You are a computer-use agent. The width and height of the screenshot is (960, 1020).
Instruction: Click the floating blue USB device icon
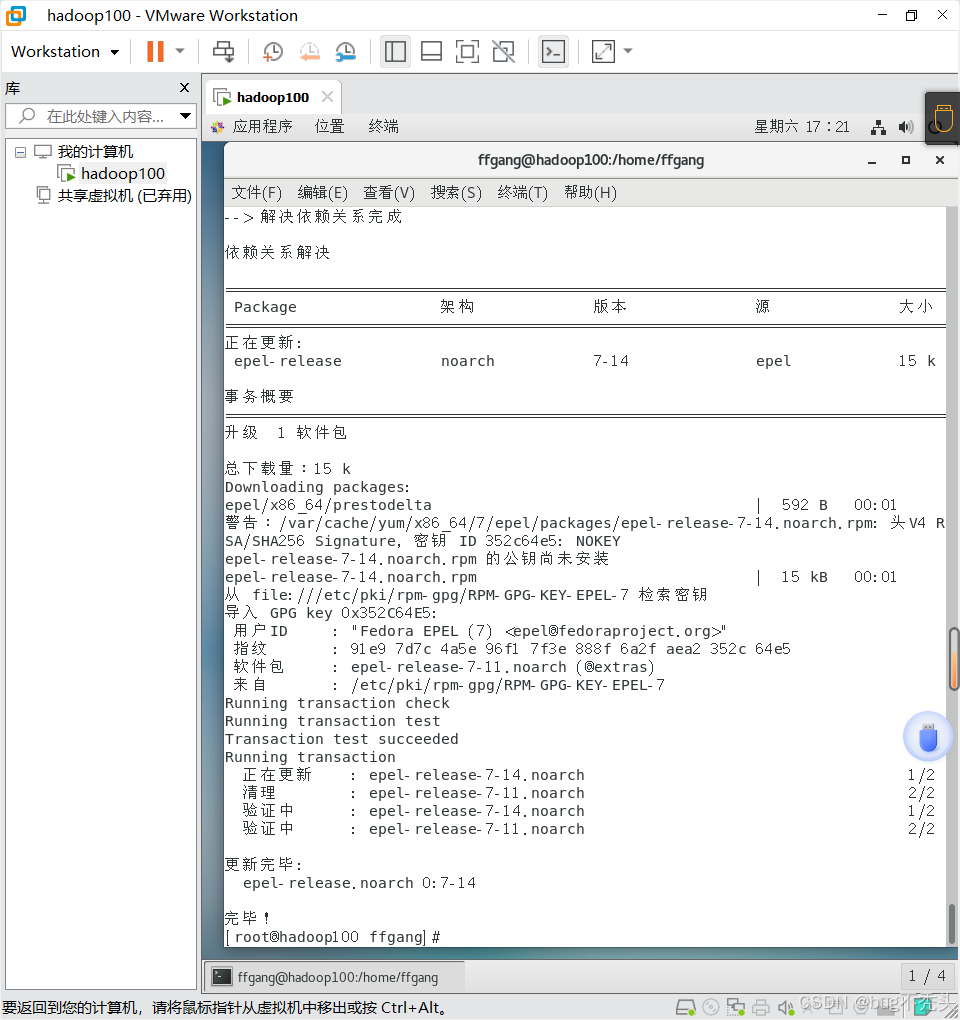928,737
